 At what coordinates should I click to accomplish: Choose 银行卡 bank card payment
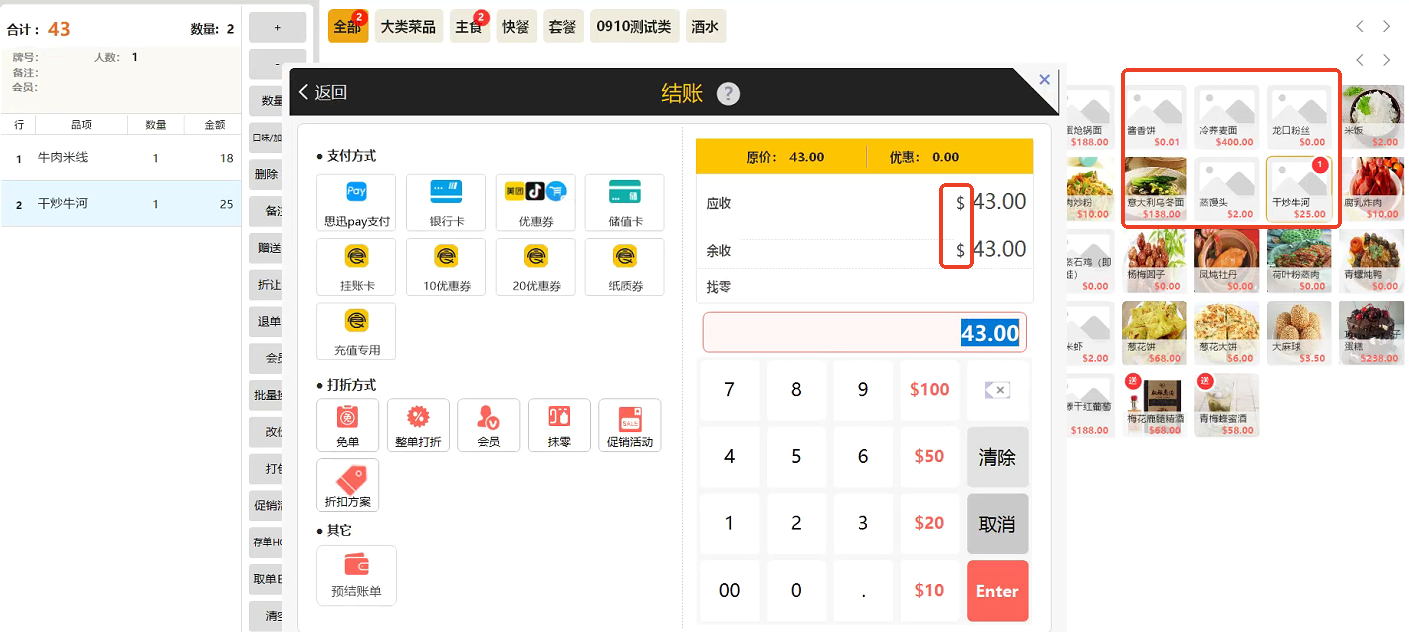tap(446, 202)
